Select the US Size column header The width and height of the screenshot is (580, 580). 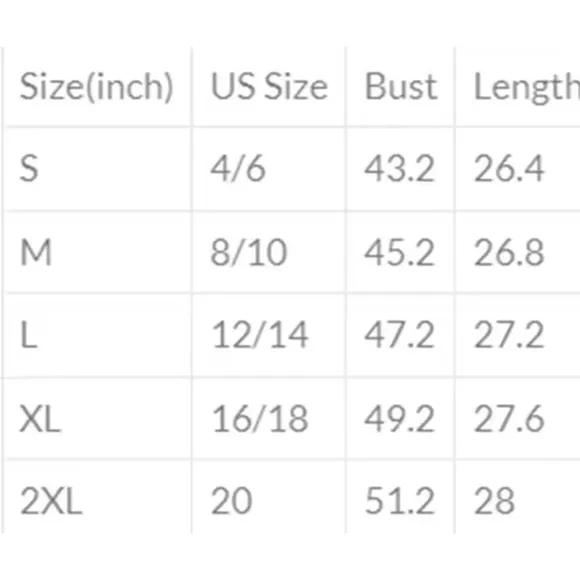pos(269,87)
